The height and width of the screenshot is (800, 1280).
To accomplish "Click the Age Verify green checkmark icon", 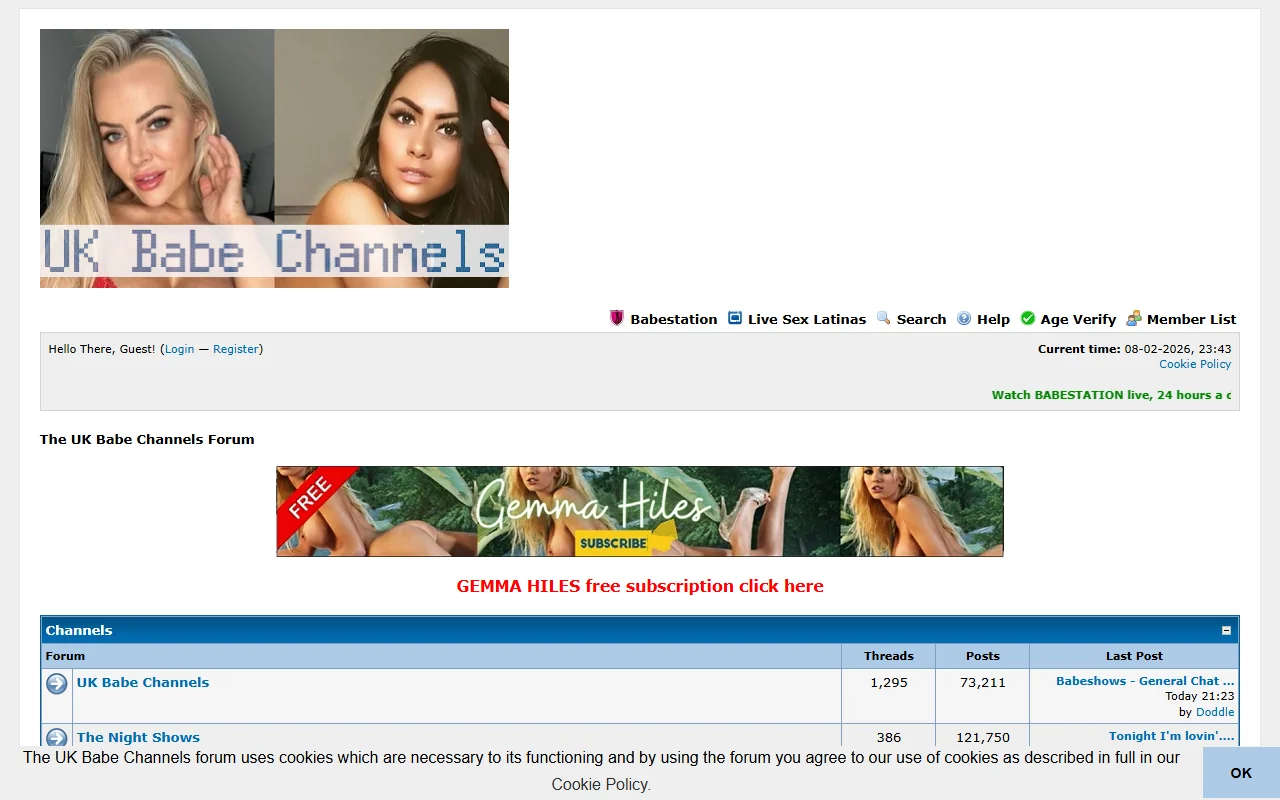I will [1027, 318].
